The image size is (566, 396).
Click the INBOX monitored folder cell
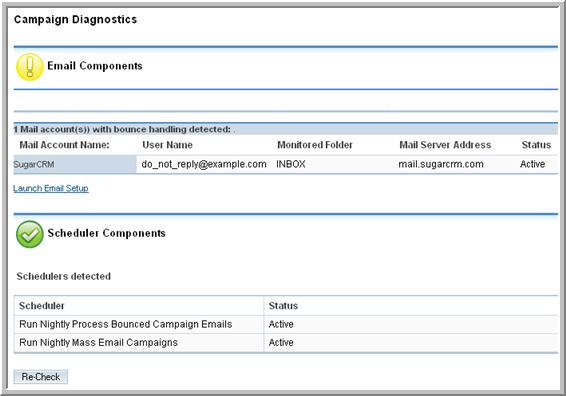pos(291,164)
